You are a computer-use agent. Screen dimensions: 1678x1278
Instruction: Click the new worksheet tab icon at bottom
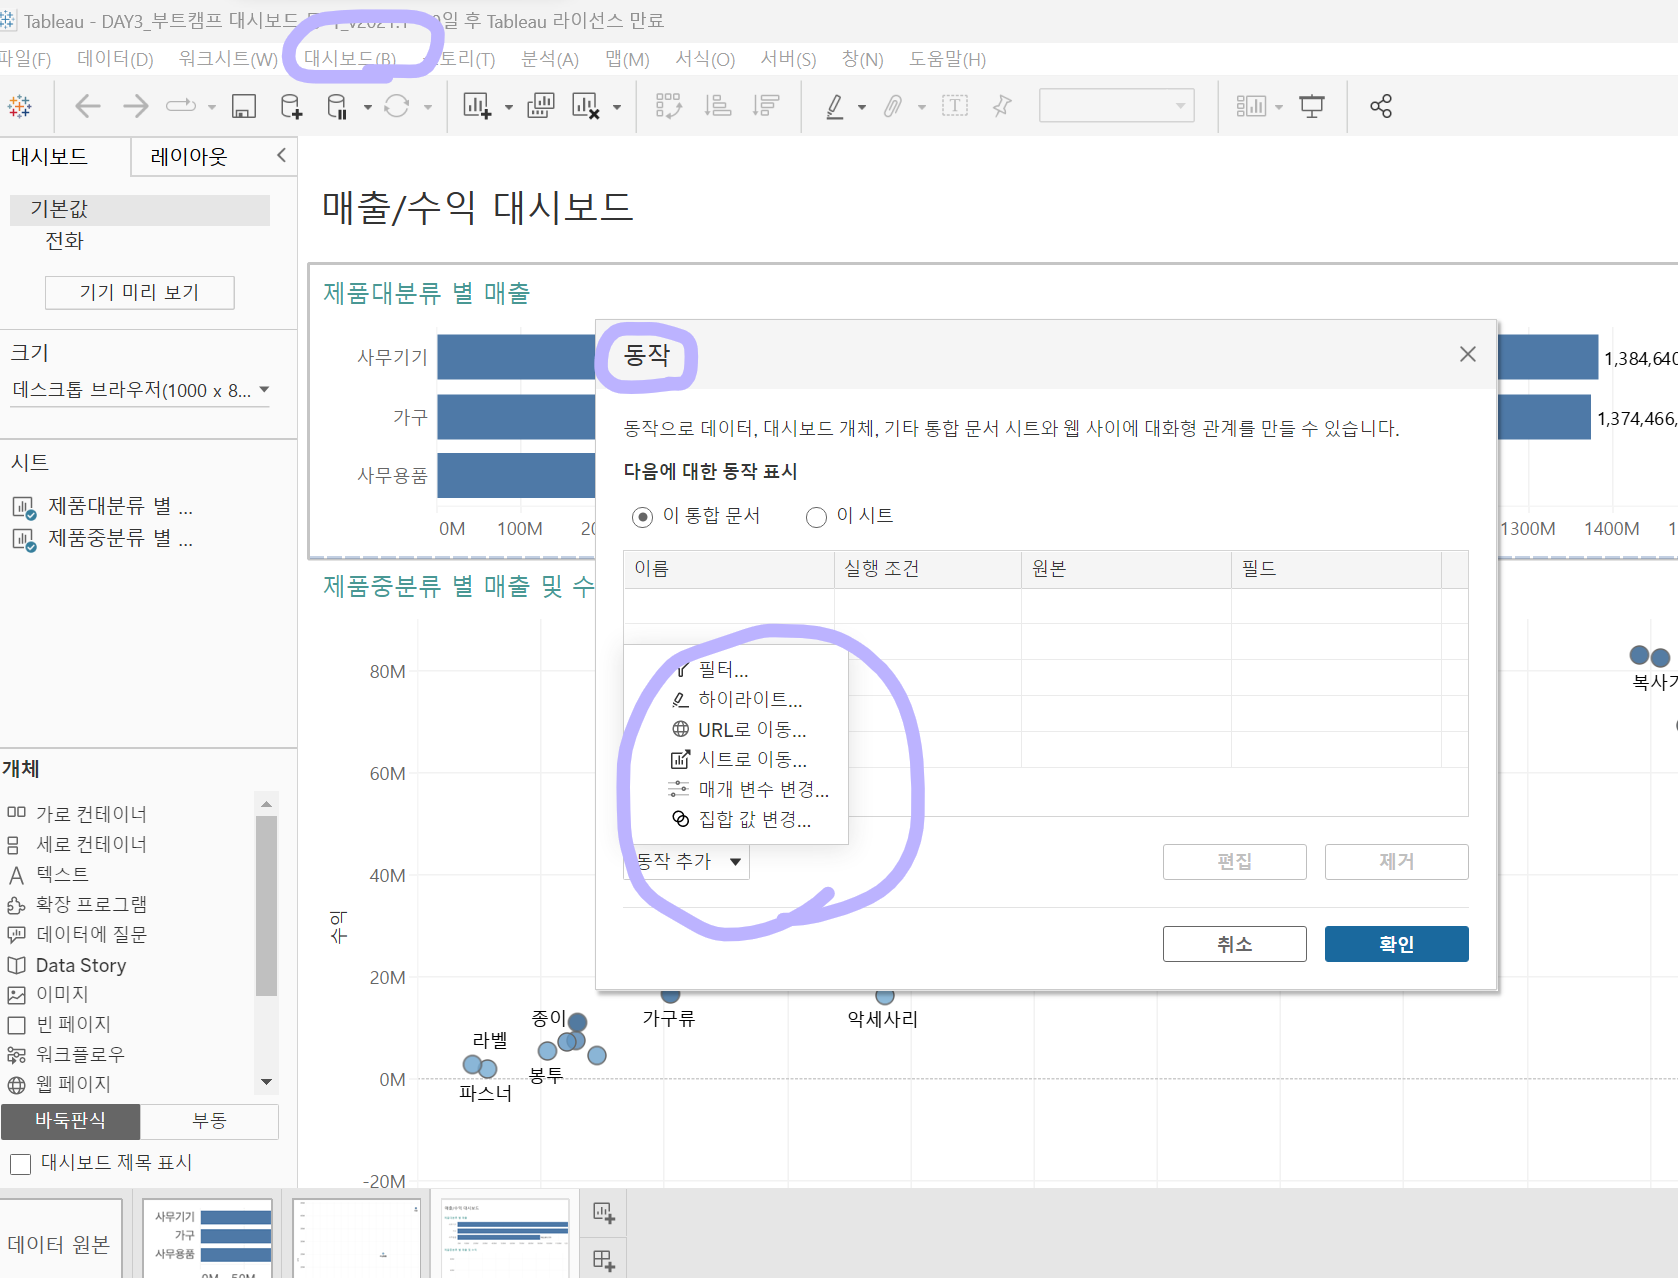(604, 1213)
